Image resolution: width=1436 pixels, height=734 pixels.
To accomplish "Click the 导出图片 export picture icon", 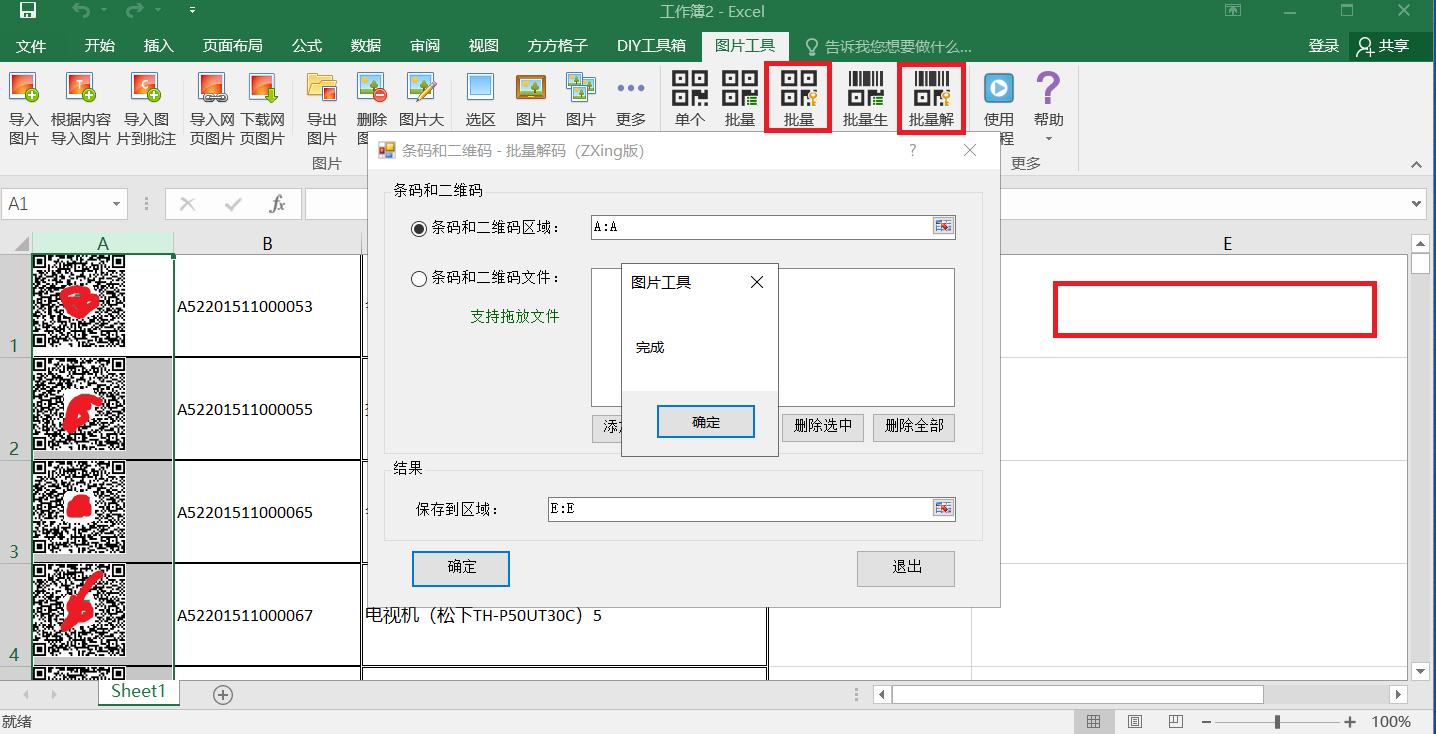I will tap(322, 88).
